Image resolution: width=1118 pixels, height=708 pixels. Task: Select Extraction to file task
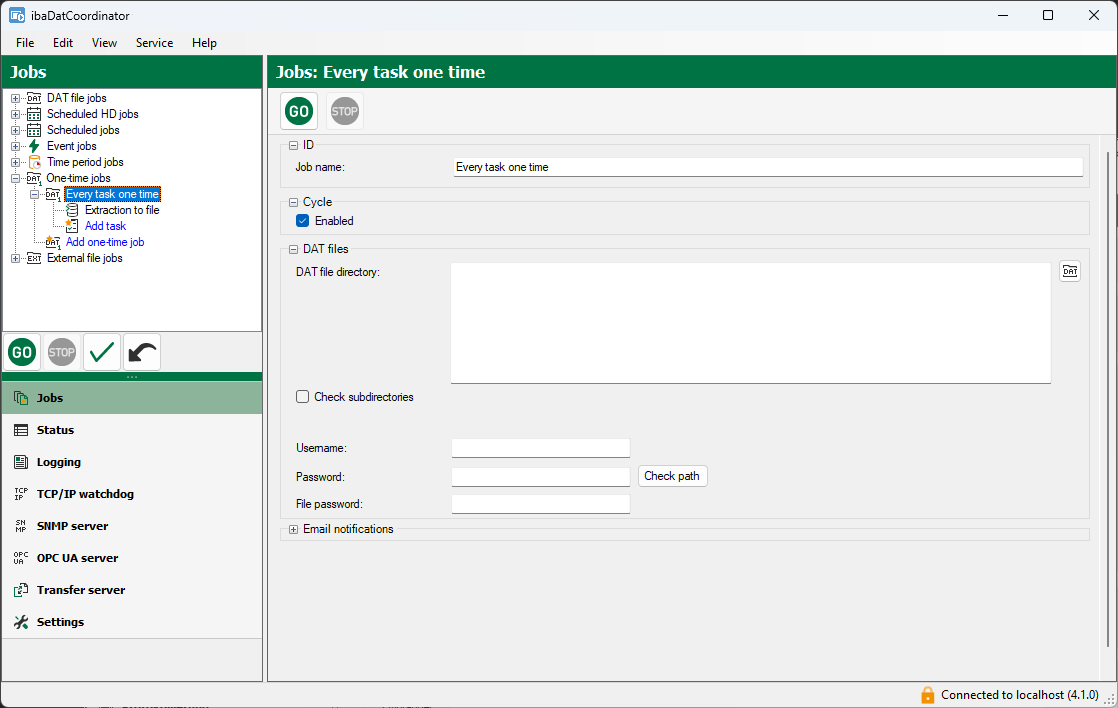pos(122,210)
